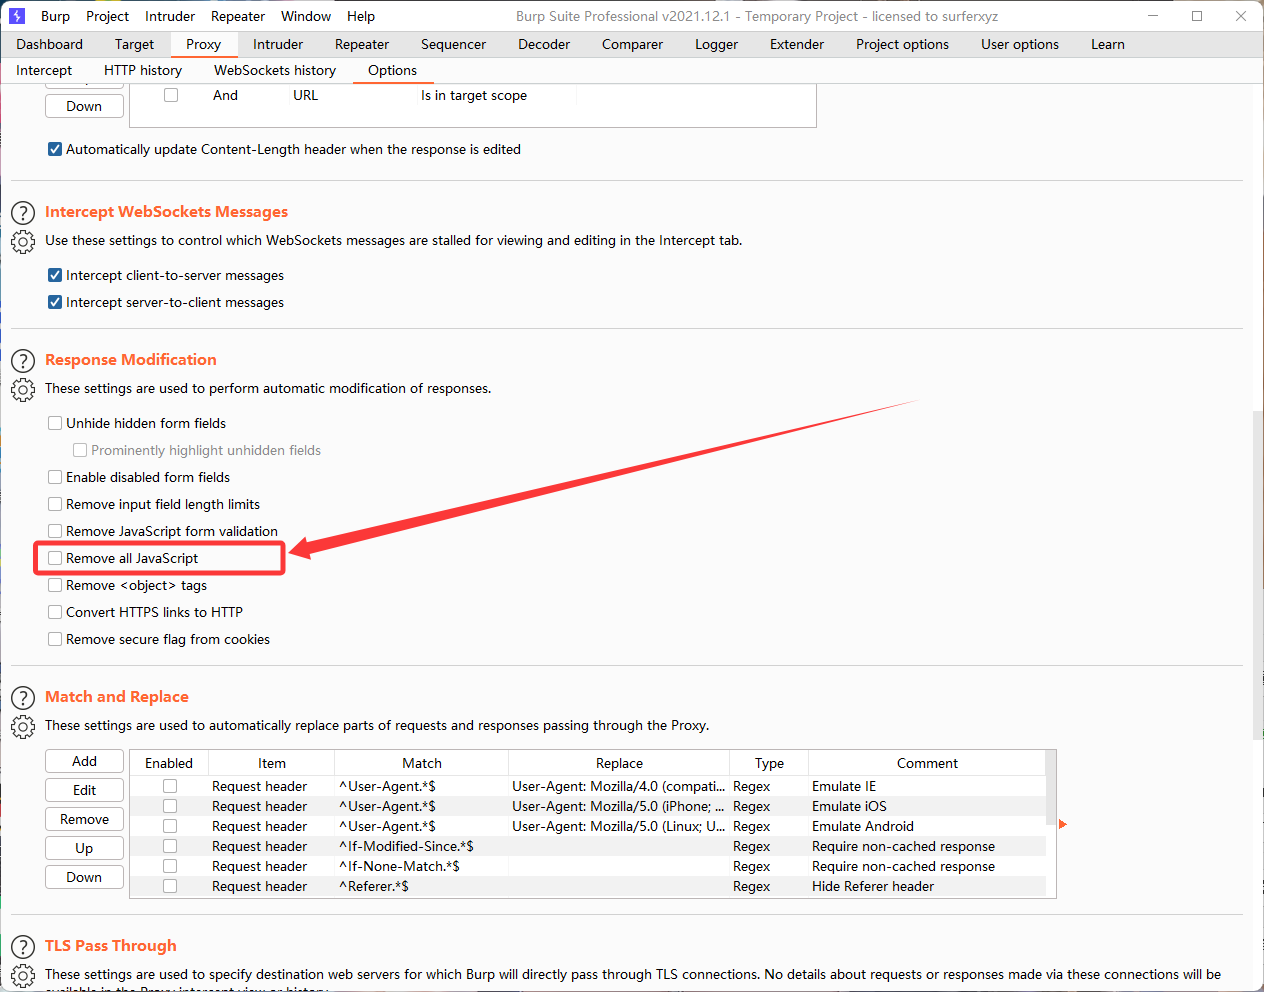Image resolution: width=1264 pixels, height=992 pixels.
Task: Check Remove all JavaScript
Action: (55, 558)
